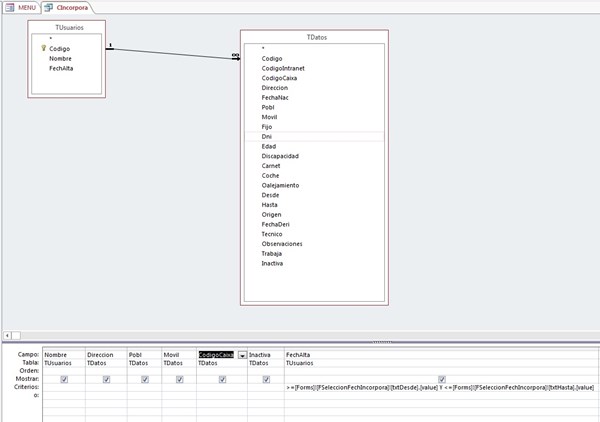Viewport: 600px width, 422px height.
Task: Click the asterisk in TDatos field list
Action: coord(263,48)
